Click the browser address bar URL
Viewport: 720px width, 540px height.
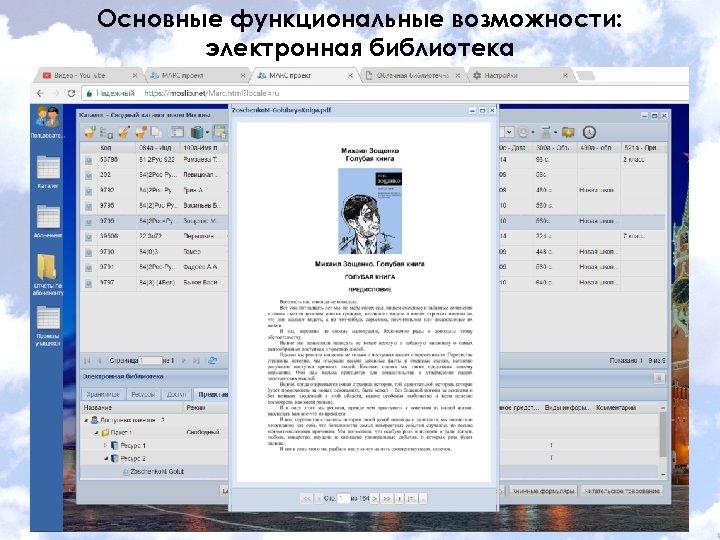pos(211,93)
